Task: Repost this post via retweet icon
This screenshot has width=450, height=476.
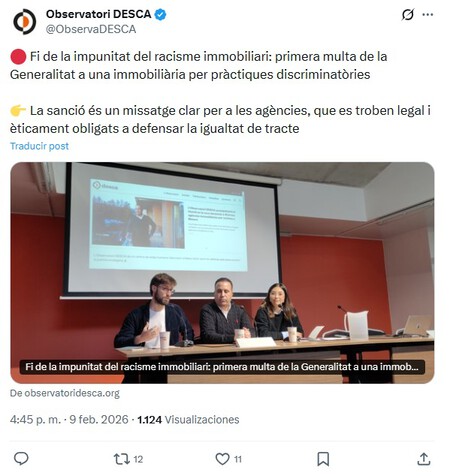Action: click(122, 459)
